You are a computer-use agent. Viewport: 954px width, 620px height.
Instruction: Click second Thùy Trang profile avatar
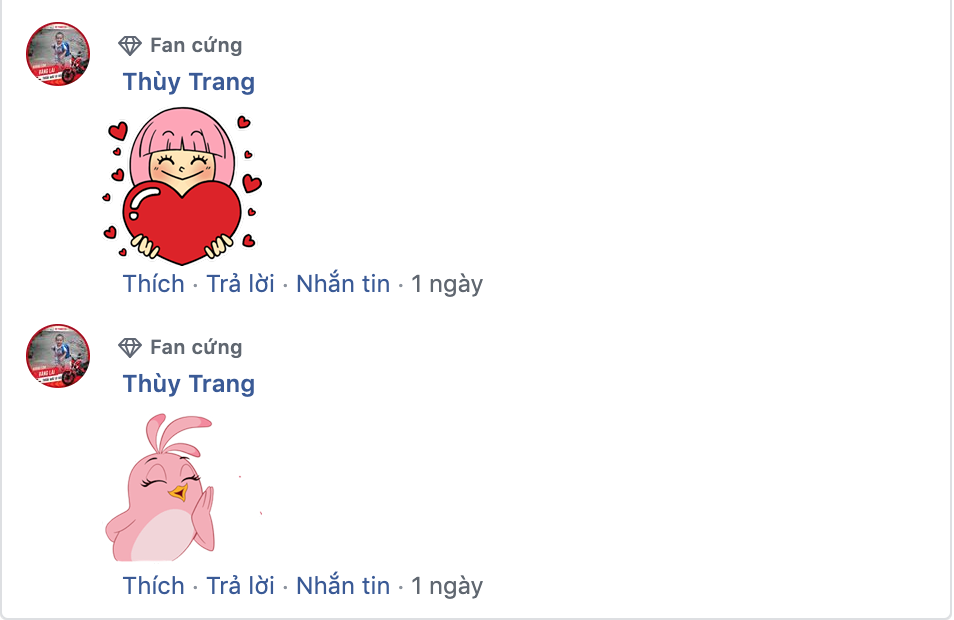point(58,356)
